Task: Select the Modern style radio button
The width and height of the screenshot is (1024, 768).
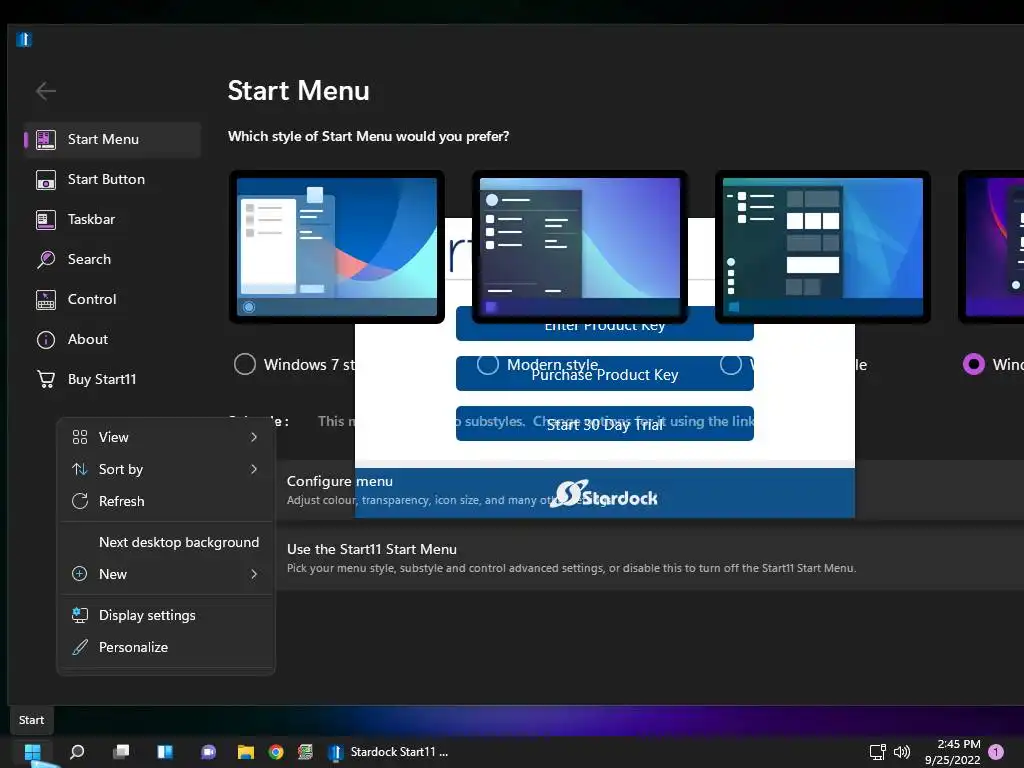Action: click(487, 364)
